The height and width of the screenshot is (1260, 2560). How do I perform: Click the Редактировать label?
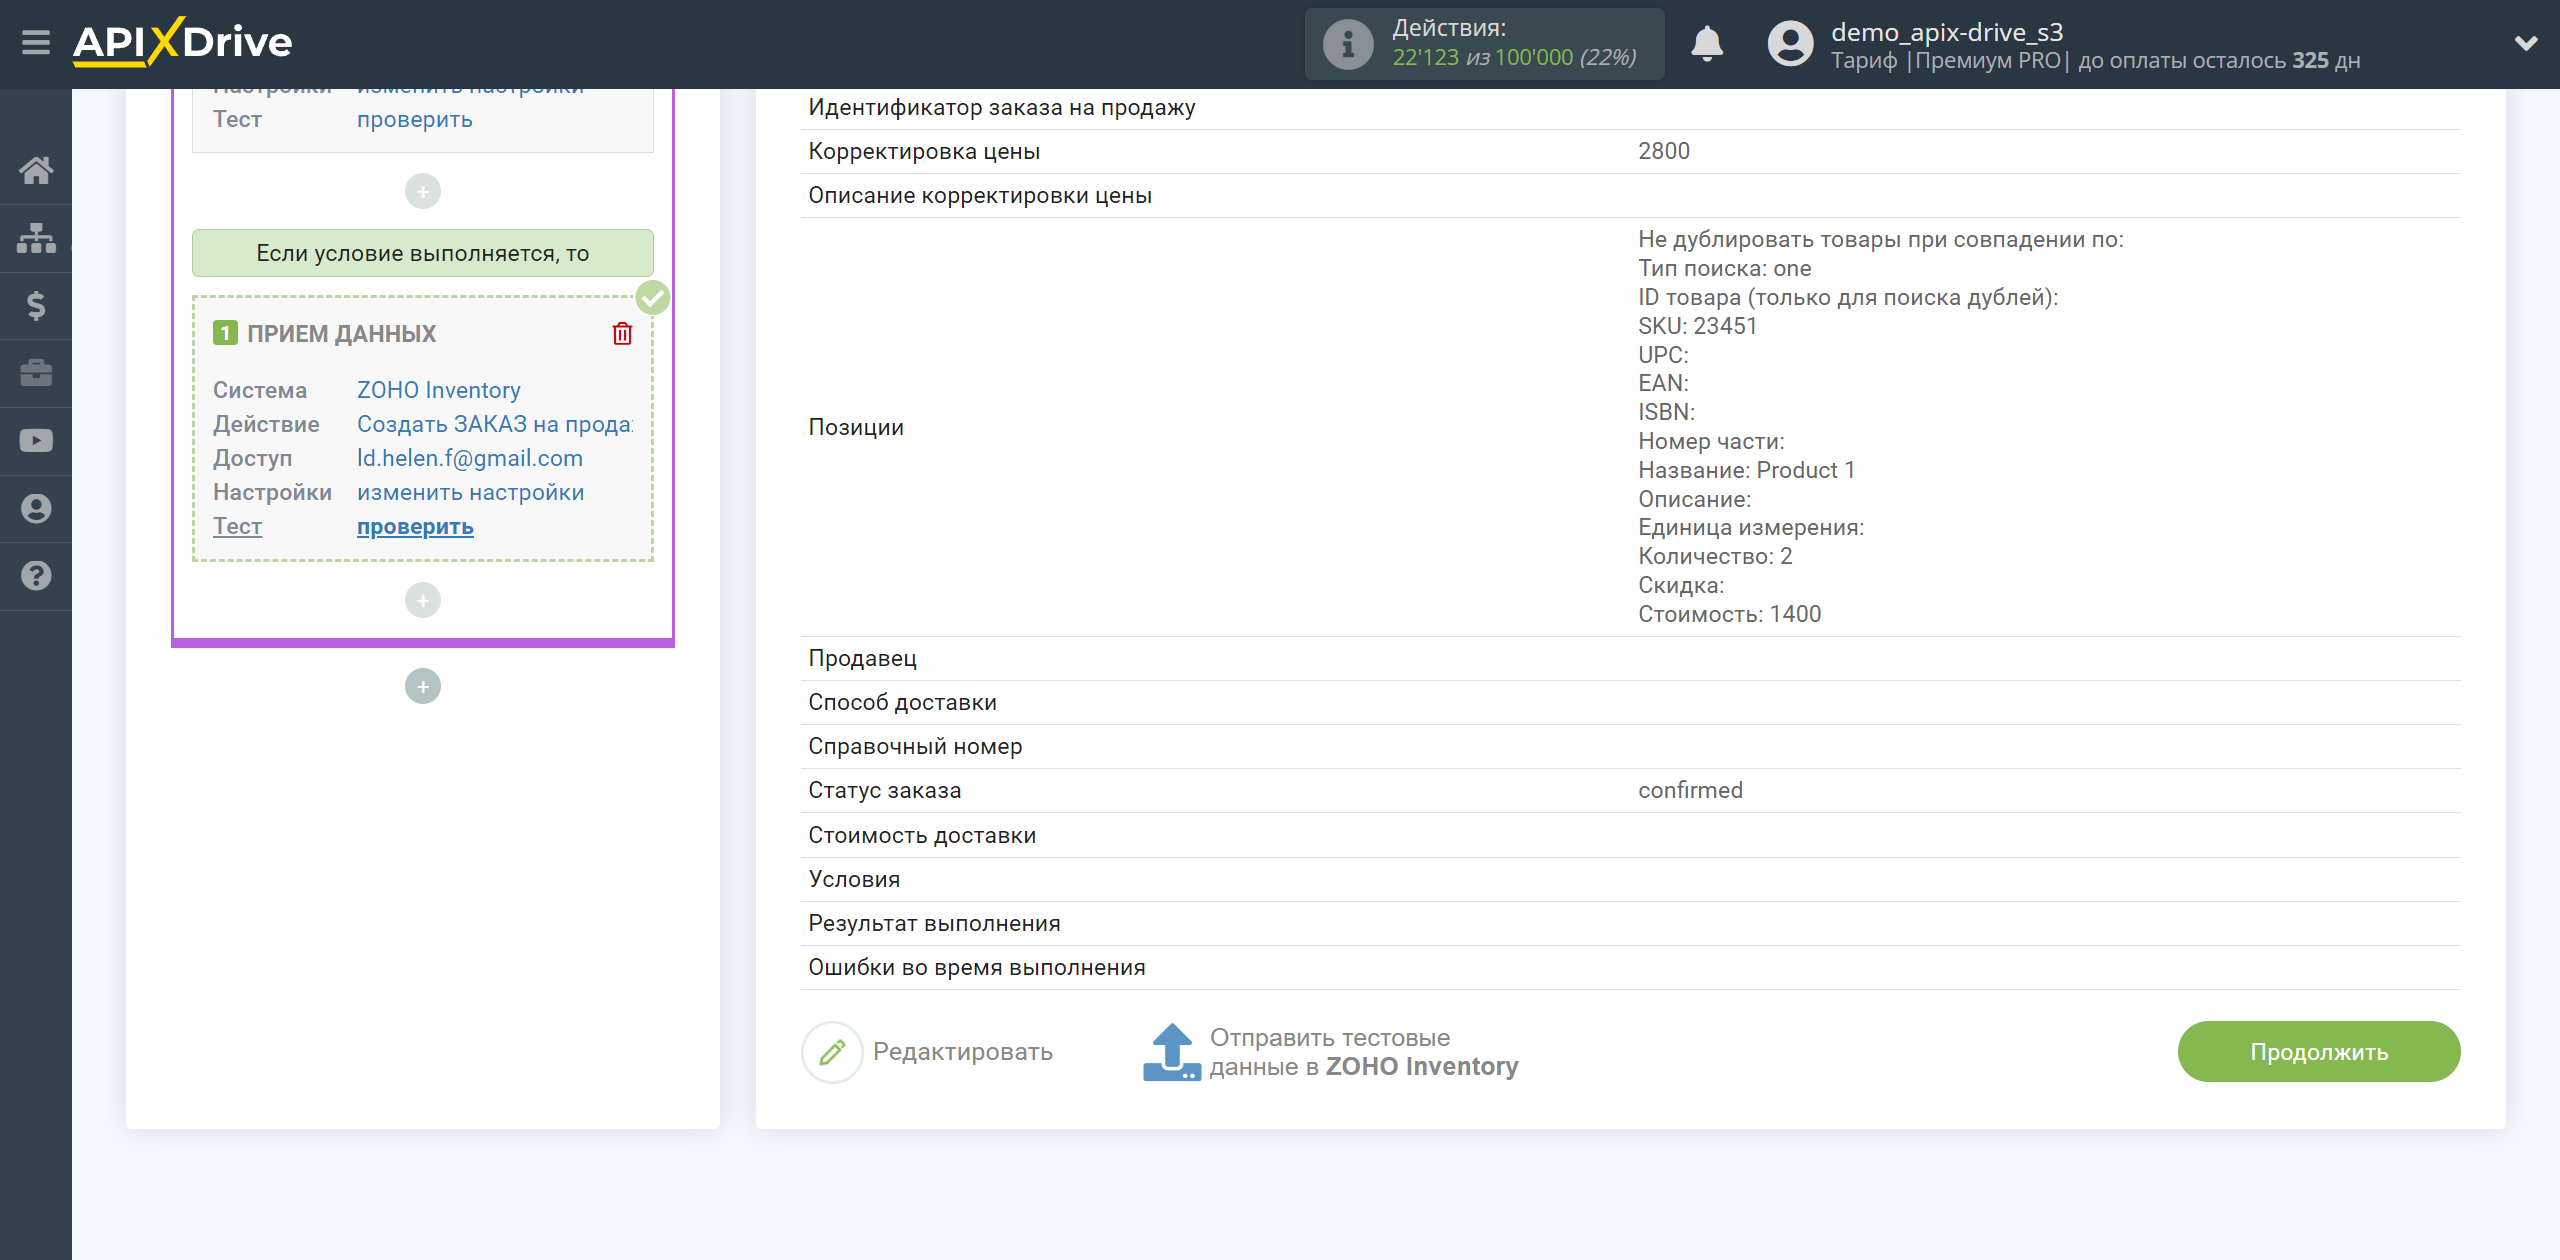coord(962,1052)
